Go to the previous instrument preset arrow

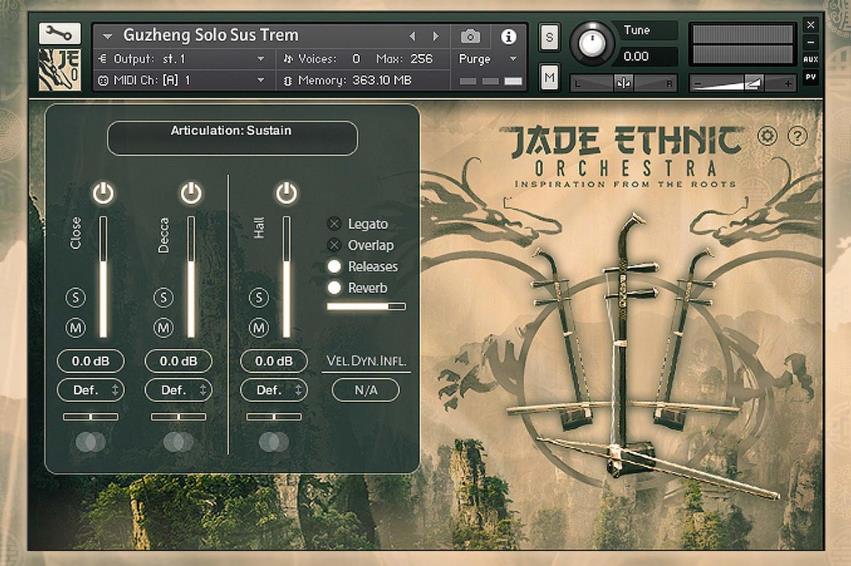[412, 36]
